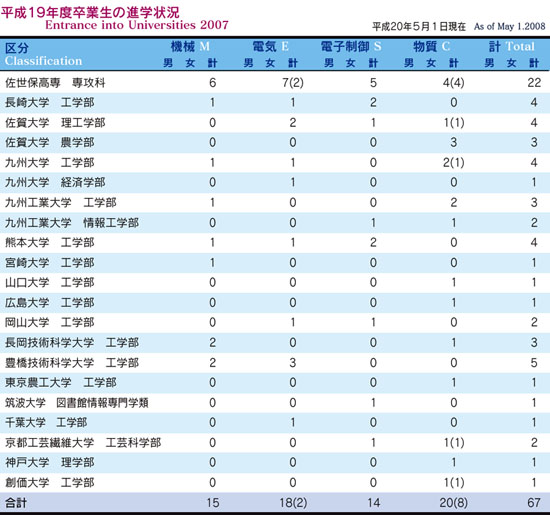Click the 物質 C column header
Screen dimensions: 550x515
(x=431, y=46)
